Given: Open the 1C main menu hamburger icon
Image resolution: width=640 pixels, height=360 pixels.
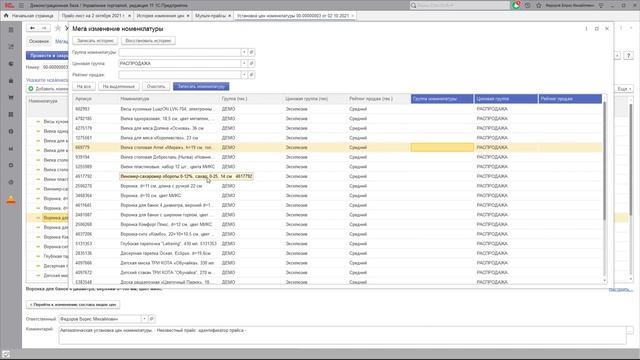Looking at the screenshot, I should coord(21,5).
